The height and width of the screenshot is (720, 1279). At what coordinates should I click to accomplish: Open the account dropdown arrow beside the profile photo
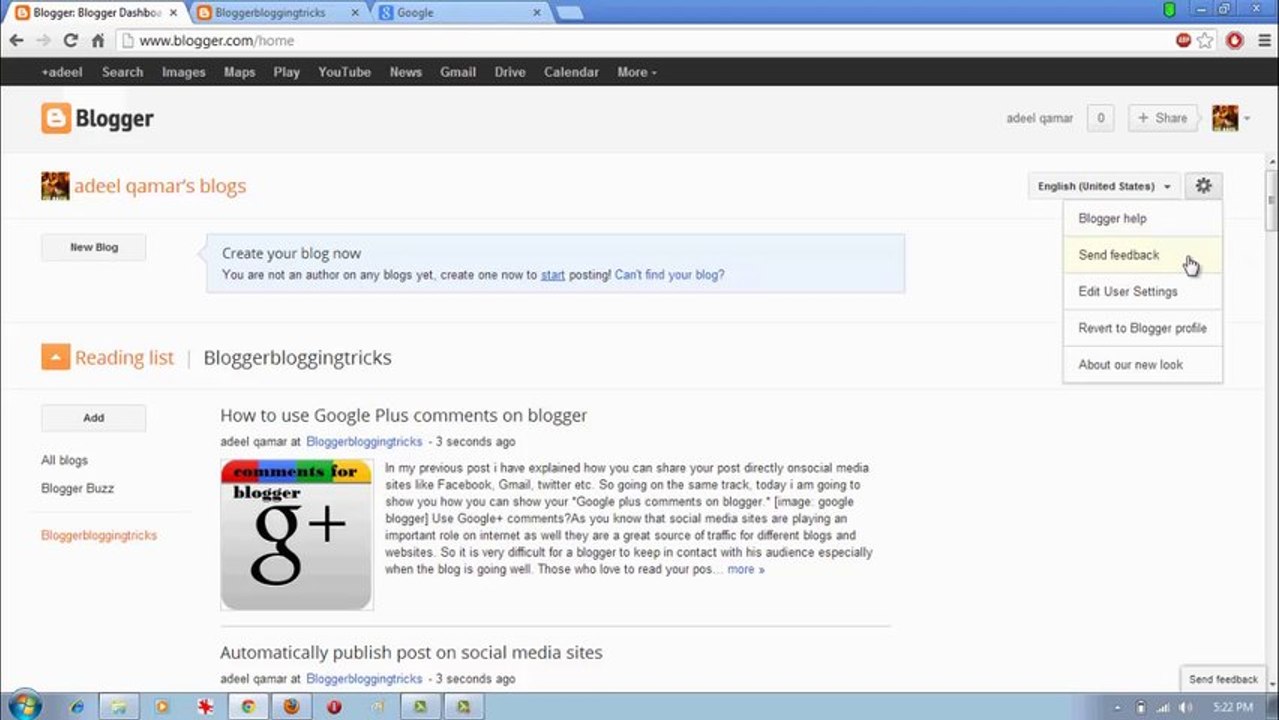tap(1247, 119)
